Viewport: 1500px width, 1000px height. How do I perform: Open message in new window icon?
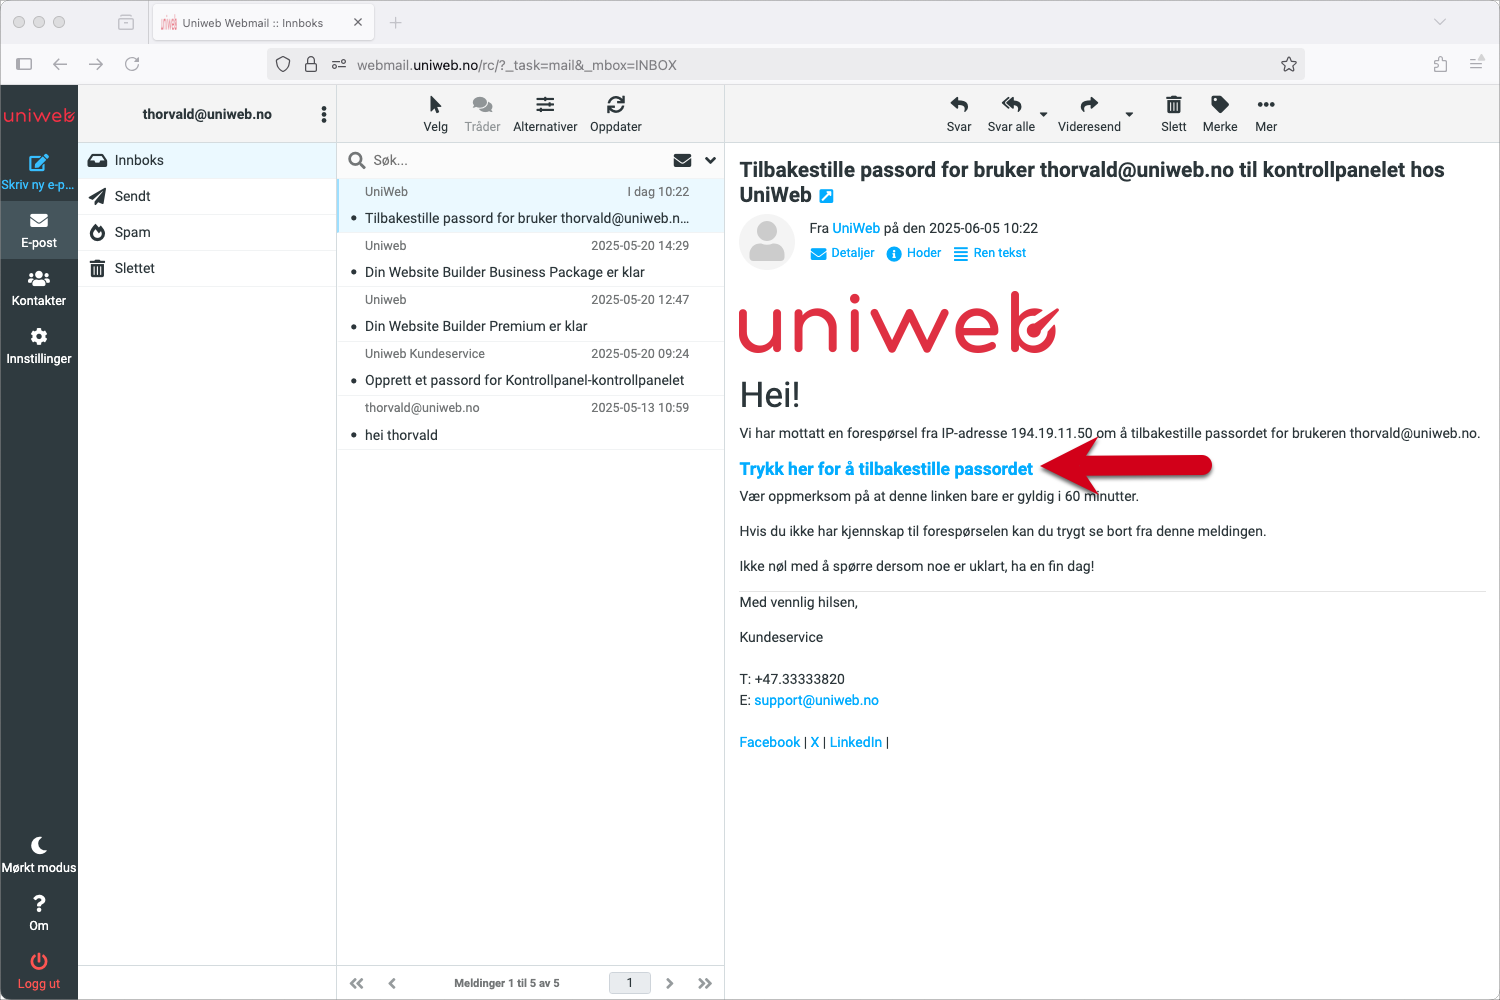point(826,196)
